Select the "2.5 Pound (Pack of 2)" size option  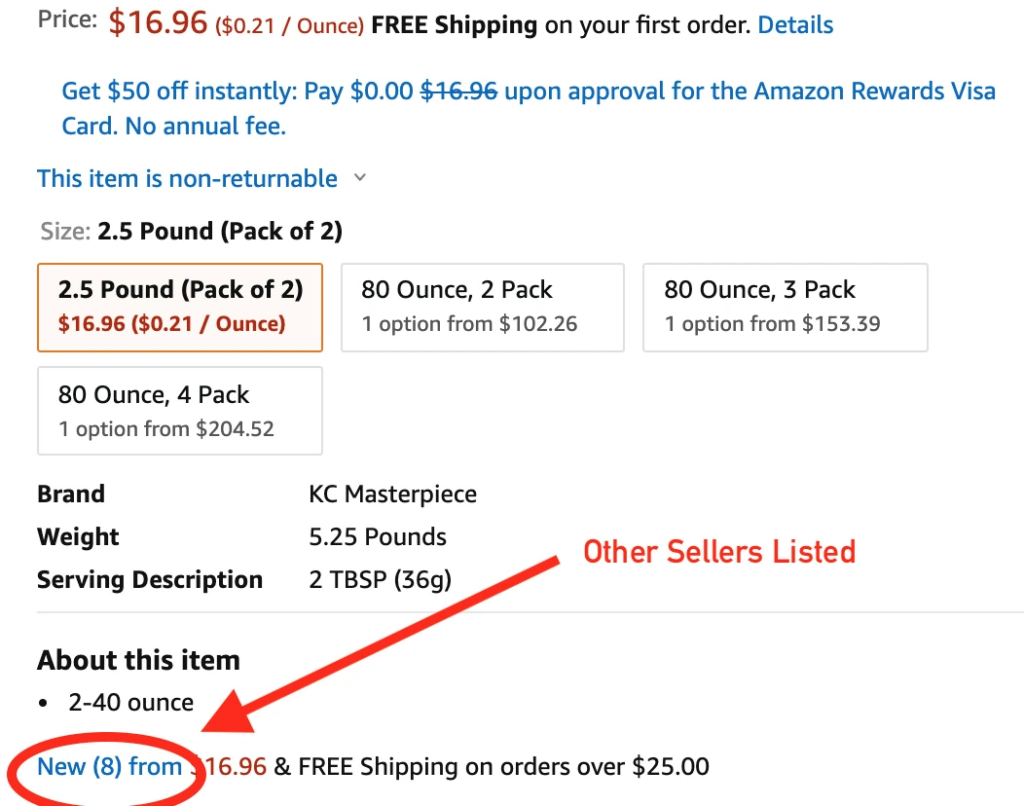[x=180, y=305]
